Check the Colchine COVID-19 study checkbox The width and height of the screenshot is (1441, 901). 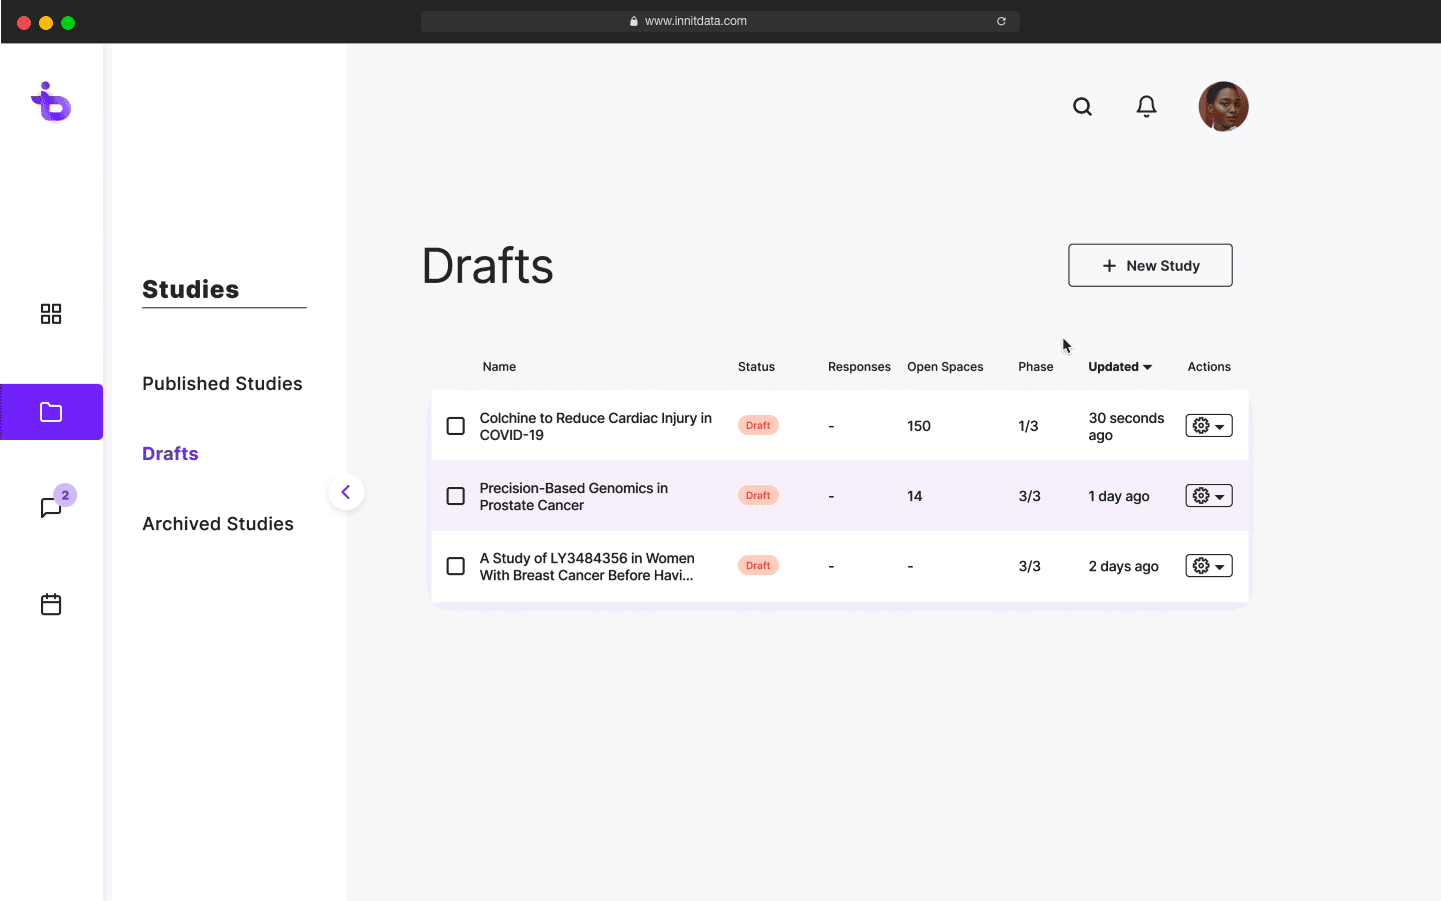click(x=456, y=426)
